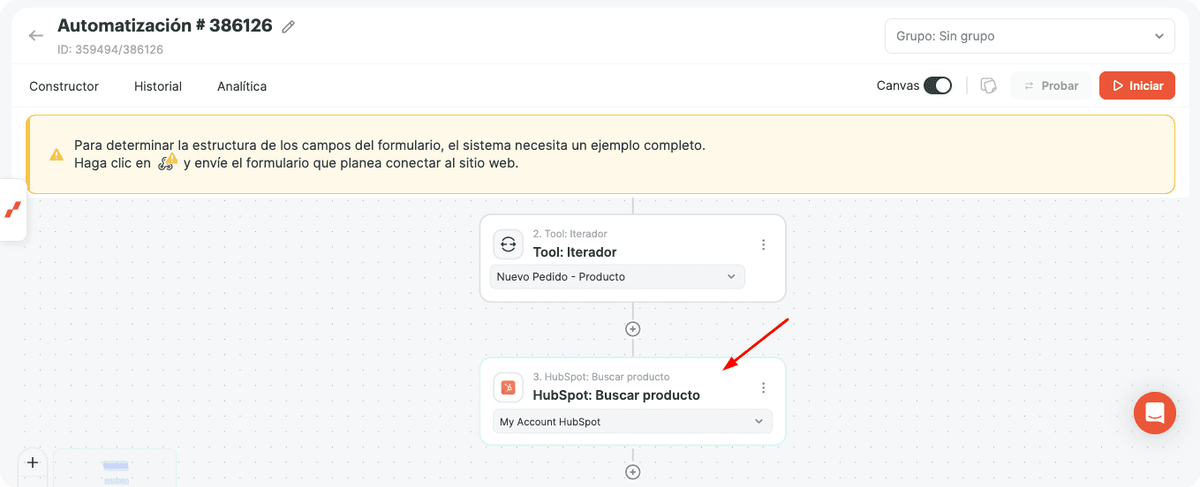Open the Grupo: Sin grupo dropdown

click(1029, 36)
